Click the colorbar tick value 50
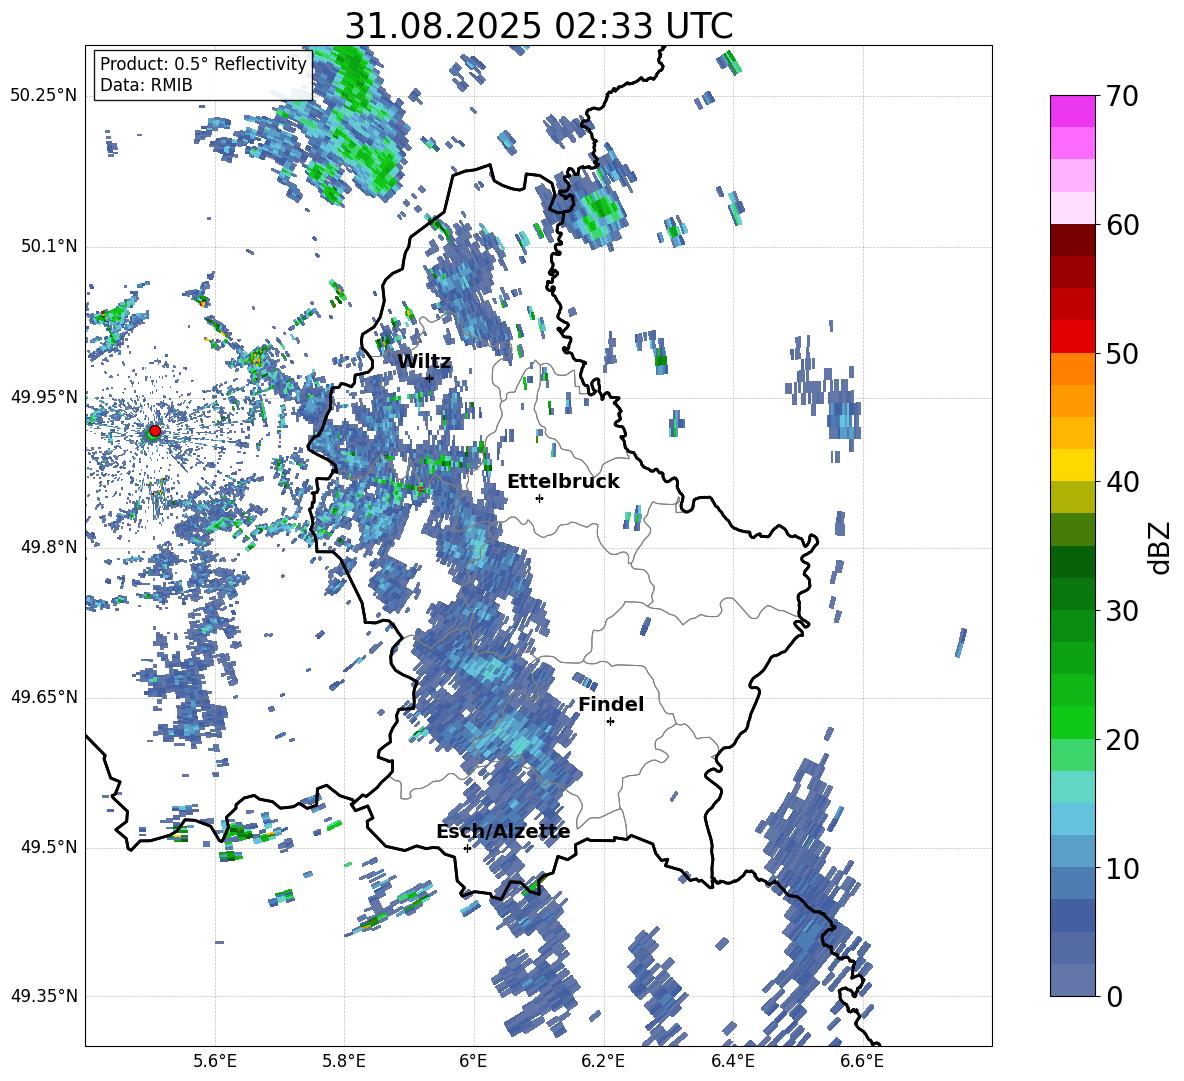 [x=1122, y=353]
